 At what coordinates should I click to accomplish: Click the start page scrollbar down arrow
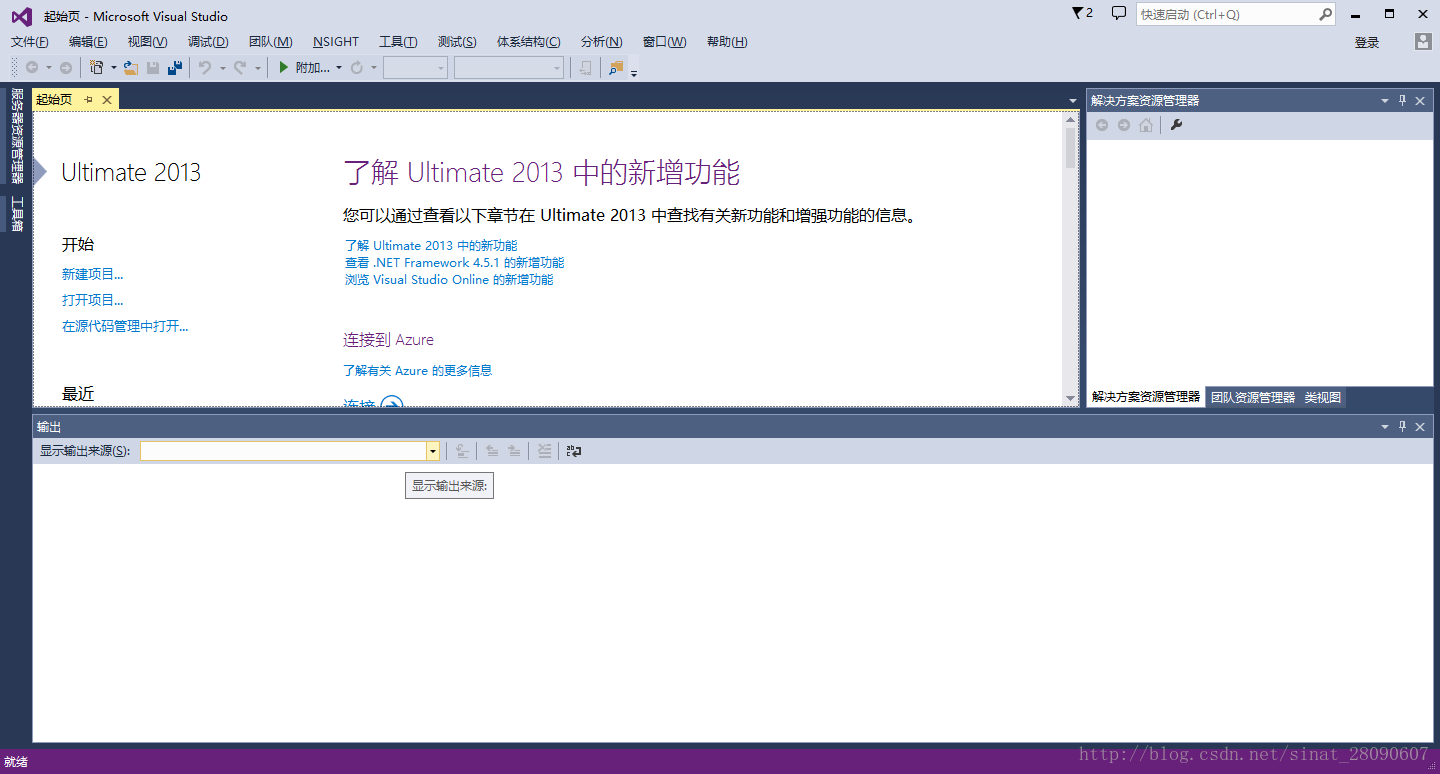coord(1070,398)
